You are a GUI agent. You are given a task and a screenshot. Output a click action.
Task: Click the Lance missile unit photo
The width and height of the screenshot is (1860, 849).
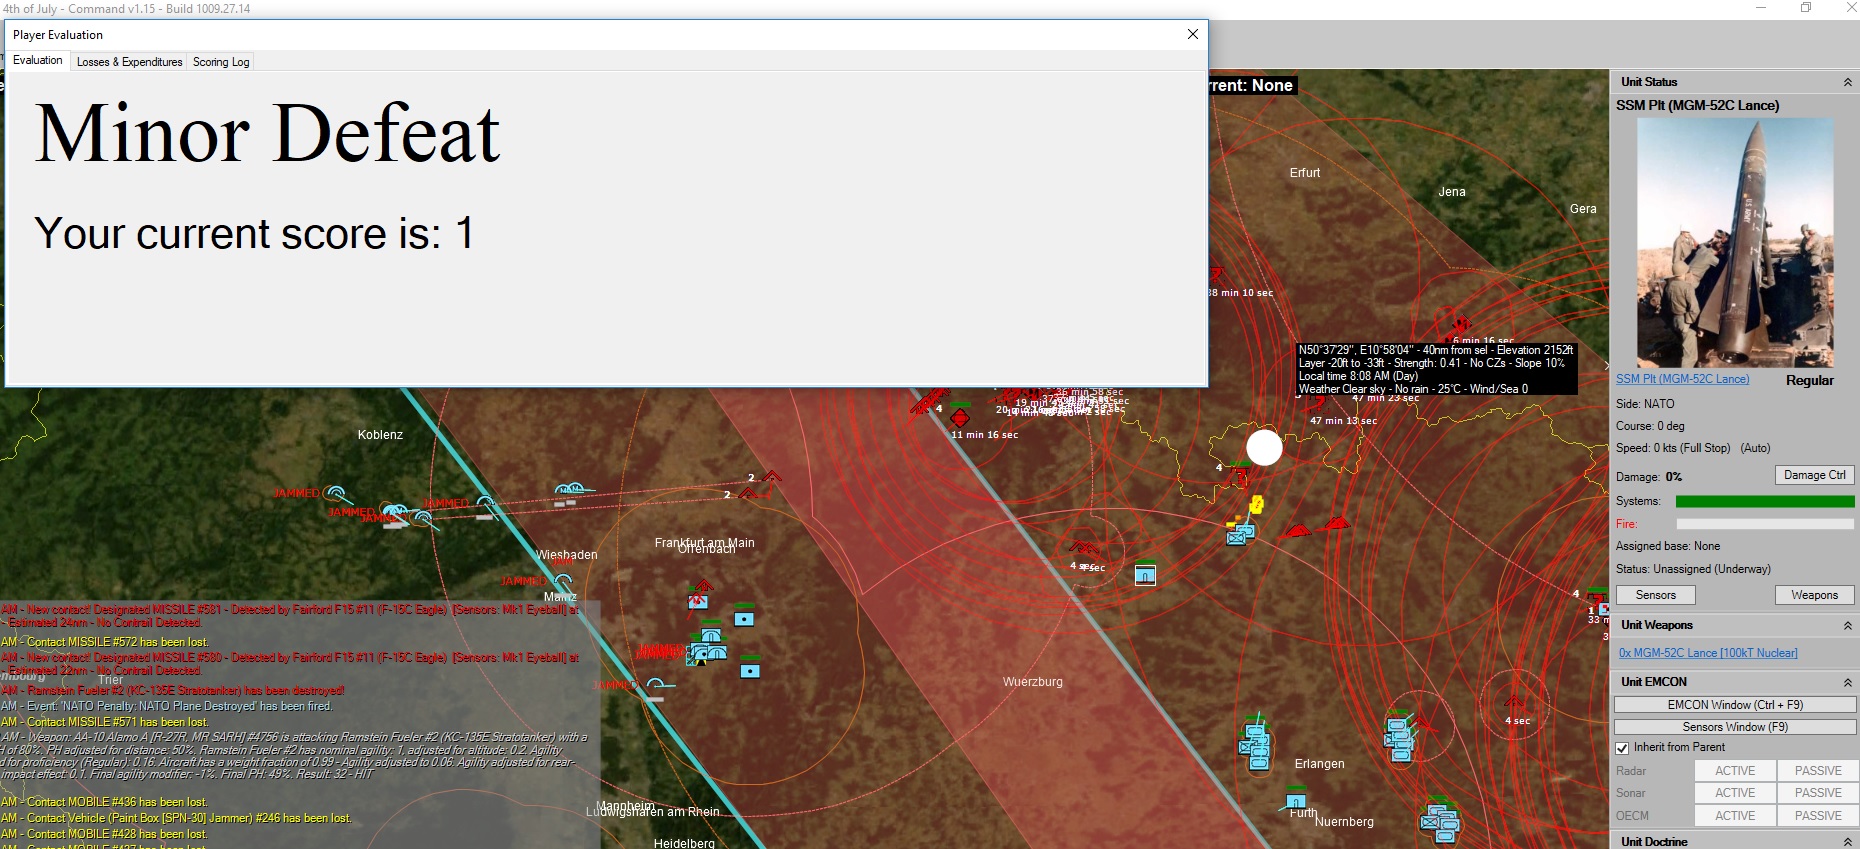coord(1735,243)
